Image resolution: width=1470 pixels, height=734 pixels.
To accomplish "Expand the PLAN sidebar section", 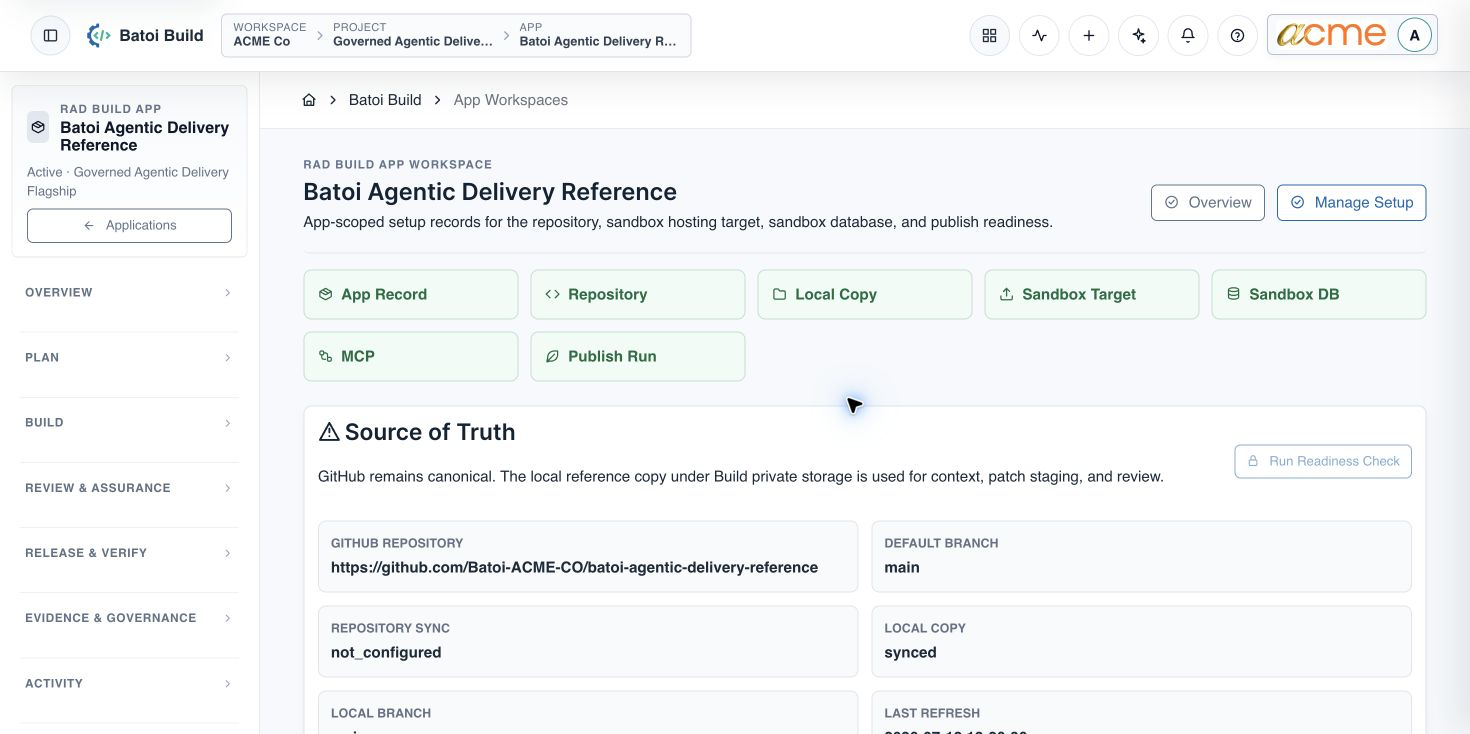I will pos(129,357).
